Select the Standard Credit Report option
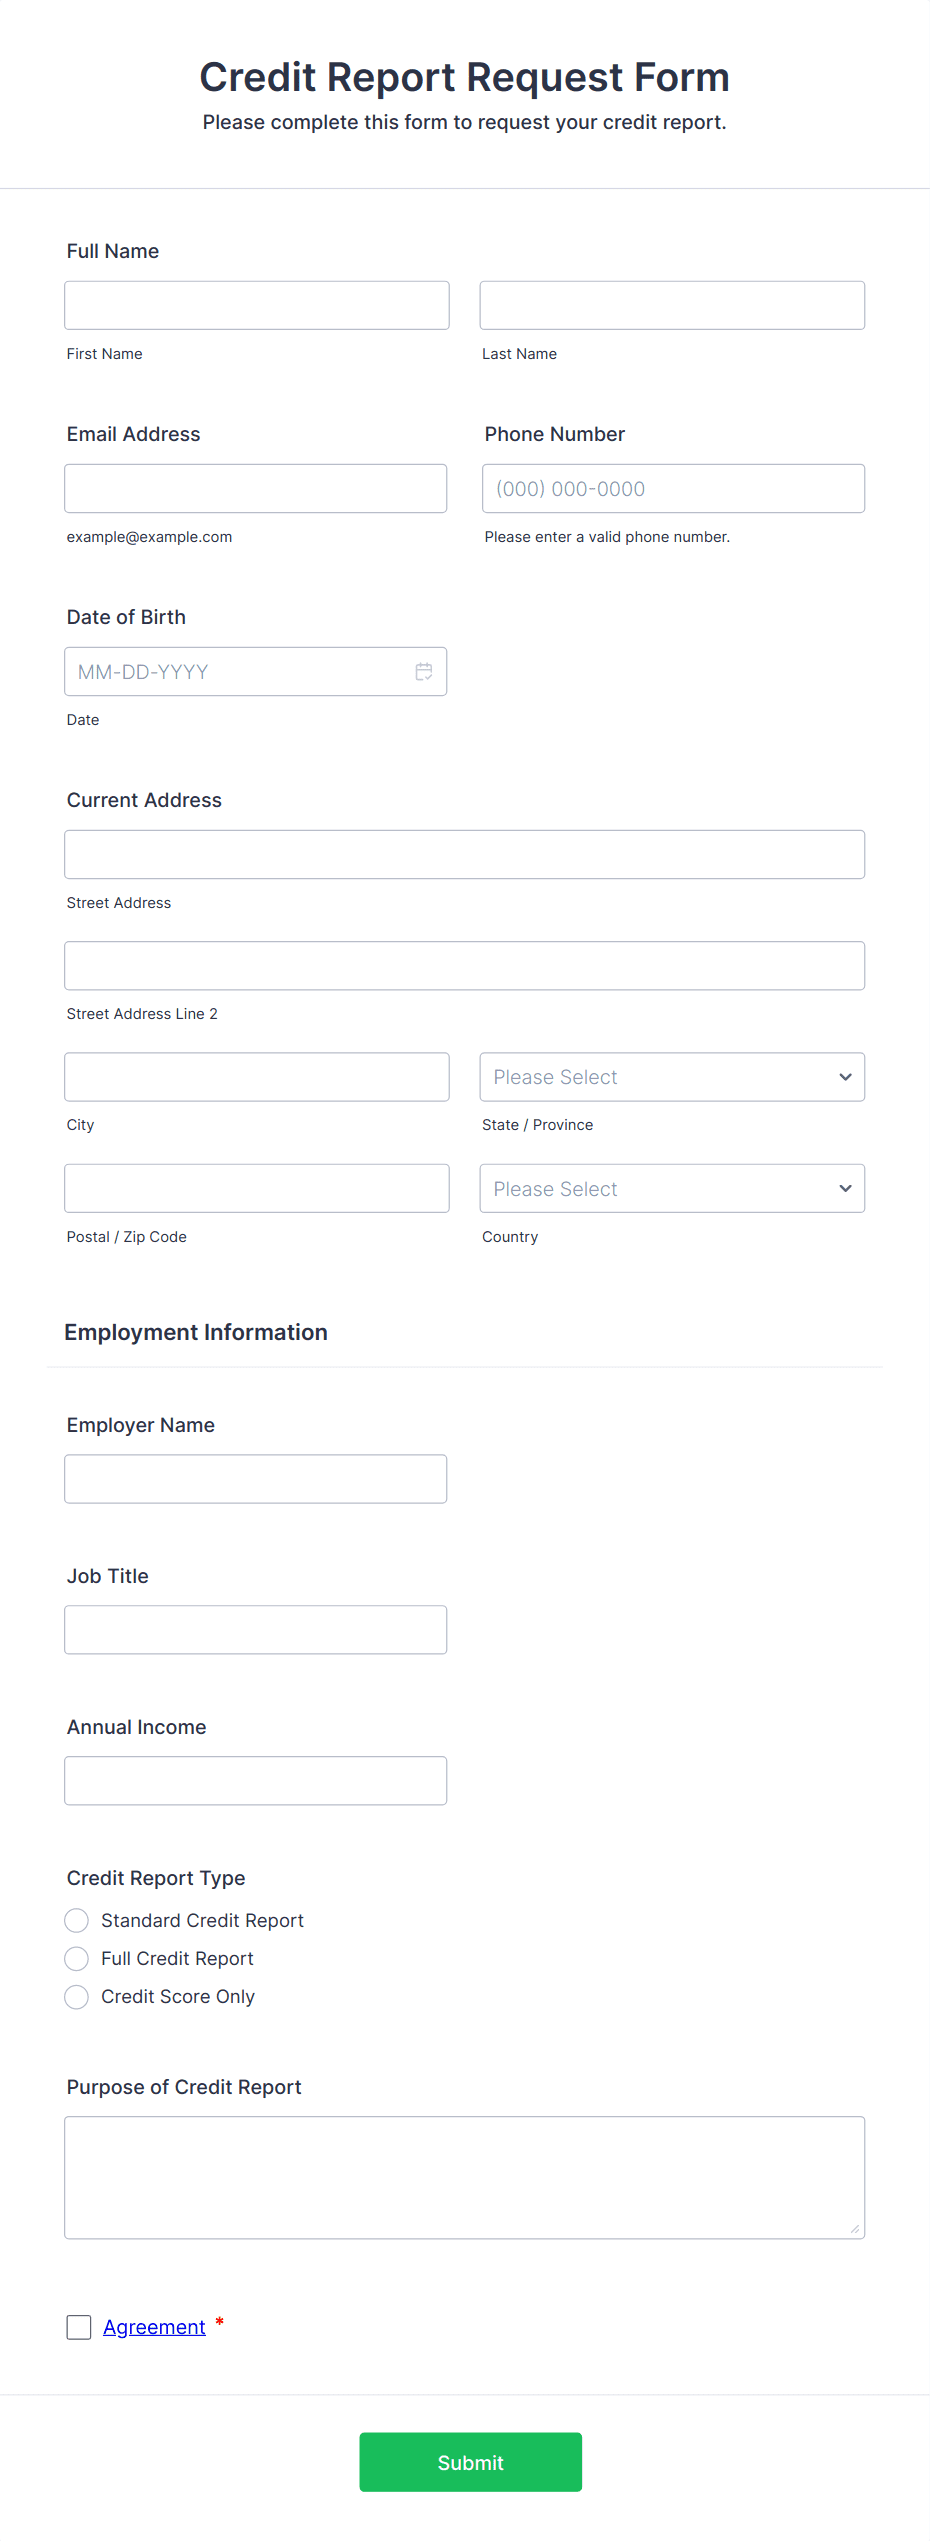930x2541 pixels. [77, 1920]
